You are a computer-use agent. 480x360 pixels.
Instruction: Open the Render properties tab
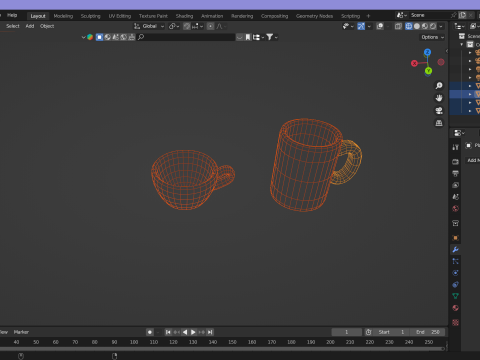tap(455, 162)
